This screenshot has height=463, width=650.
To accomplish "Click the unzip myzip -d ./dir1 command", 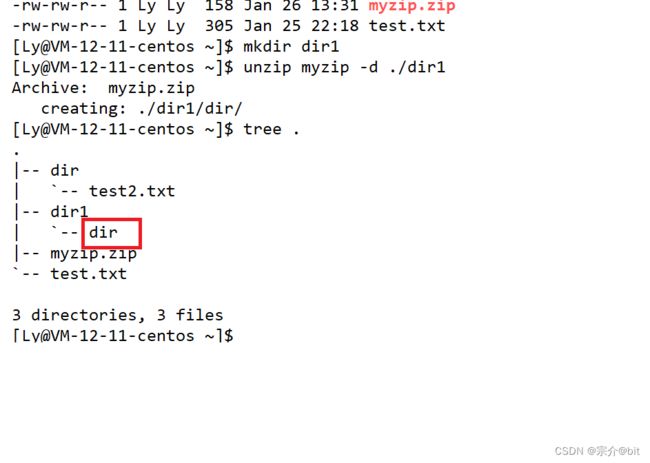I will coord(344,67).
